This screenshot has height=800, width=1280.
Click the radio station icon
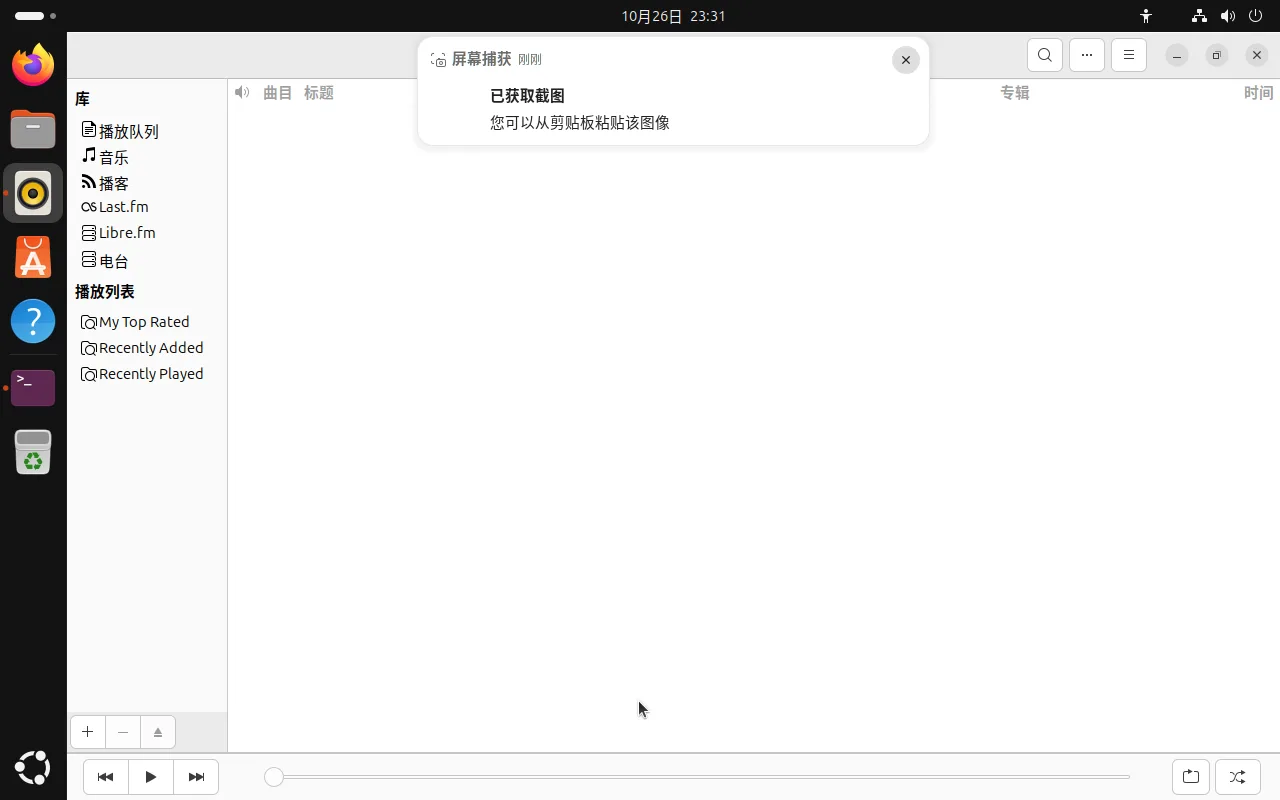(89, 260)
